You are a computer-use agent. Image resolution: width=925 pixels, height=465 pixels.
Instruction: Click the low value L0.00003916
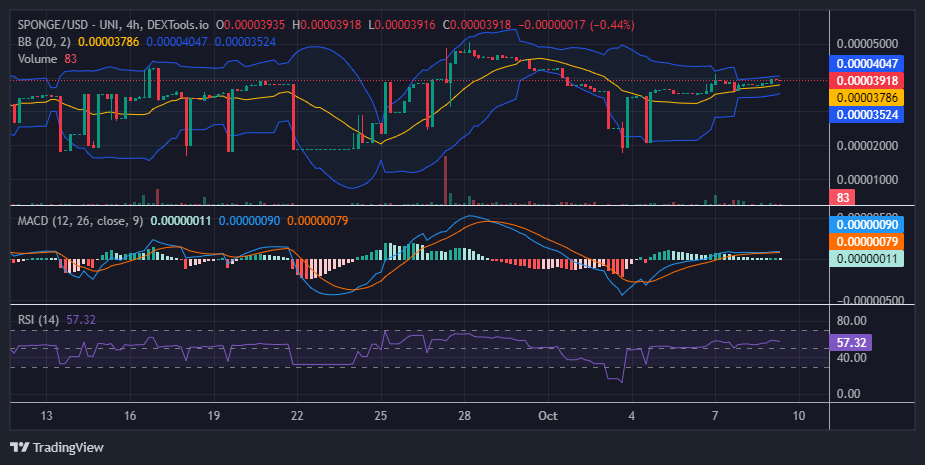(401, 25)
